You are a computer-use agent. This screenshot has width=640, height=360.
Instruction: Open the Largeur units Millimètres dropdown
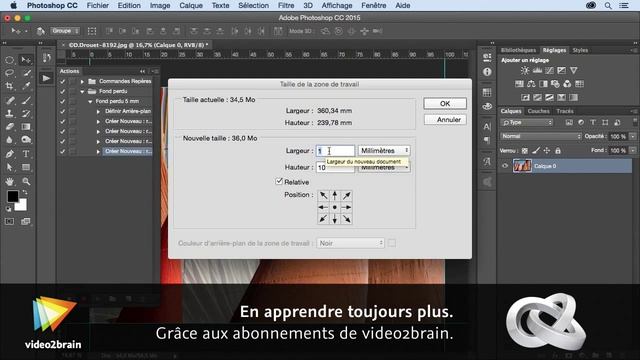(384, 151)
